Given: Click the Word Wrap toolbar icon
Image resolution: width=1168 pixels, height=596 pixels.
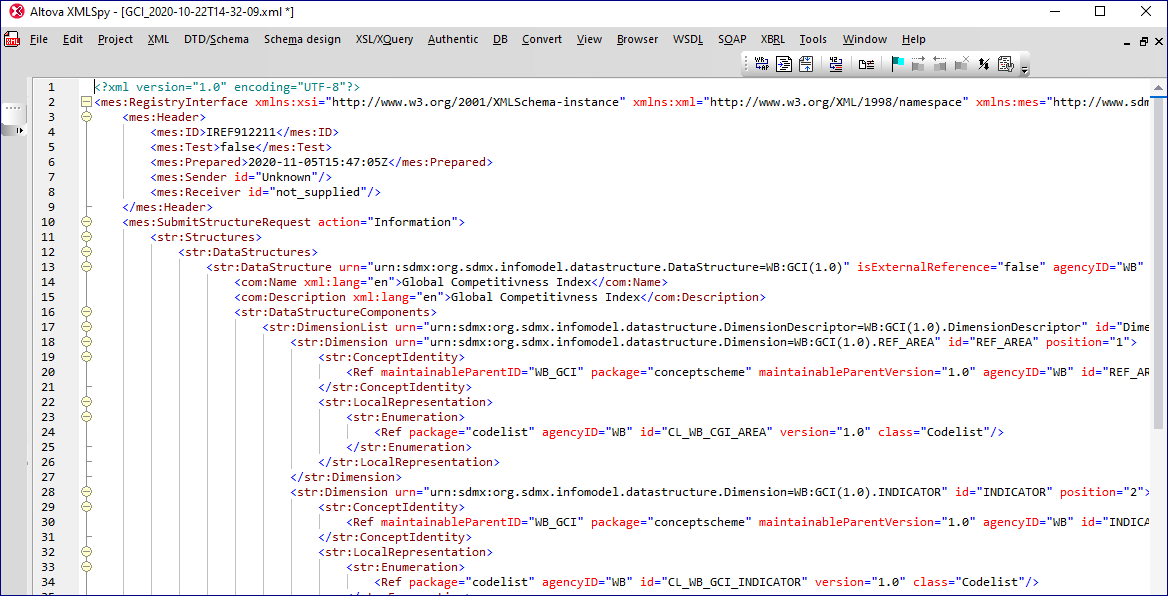Looking at the screenshot, I should [761, 64].
